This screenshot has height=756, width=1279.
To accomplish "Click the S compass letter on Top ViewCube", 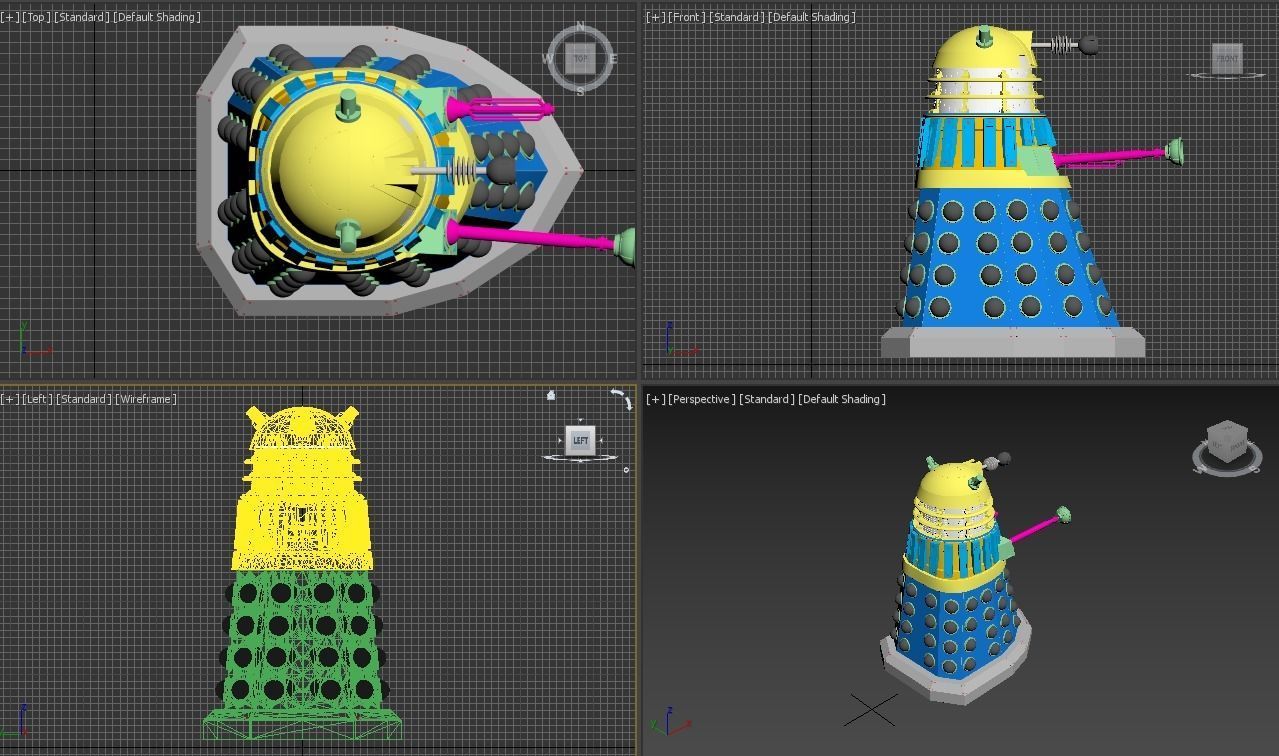I will (x=580, y=91).
